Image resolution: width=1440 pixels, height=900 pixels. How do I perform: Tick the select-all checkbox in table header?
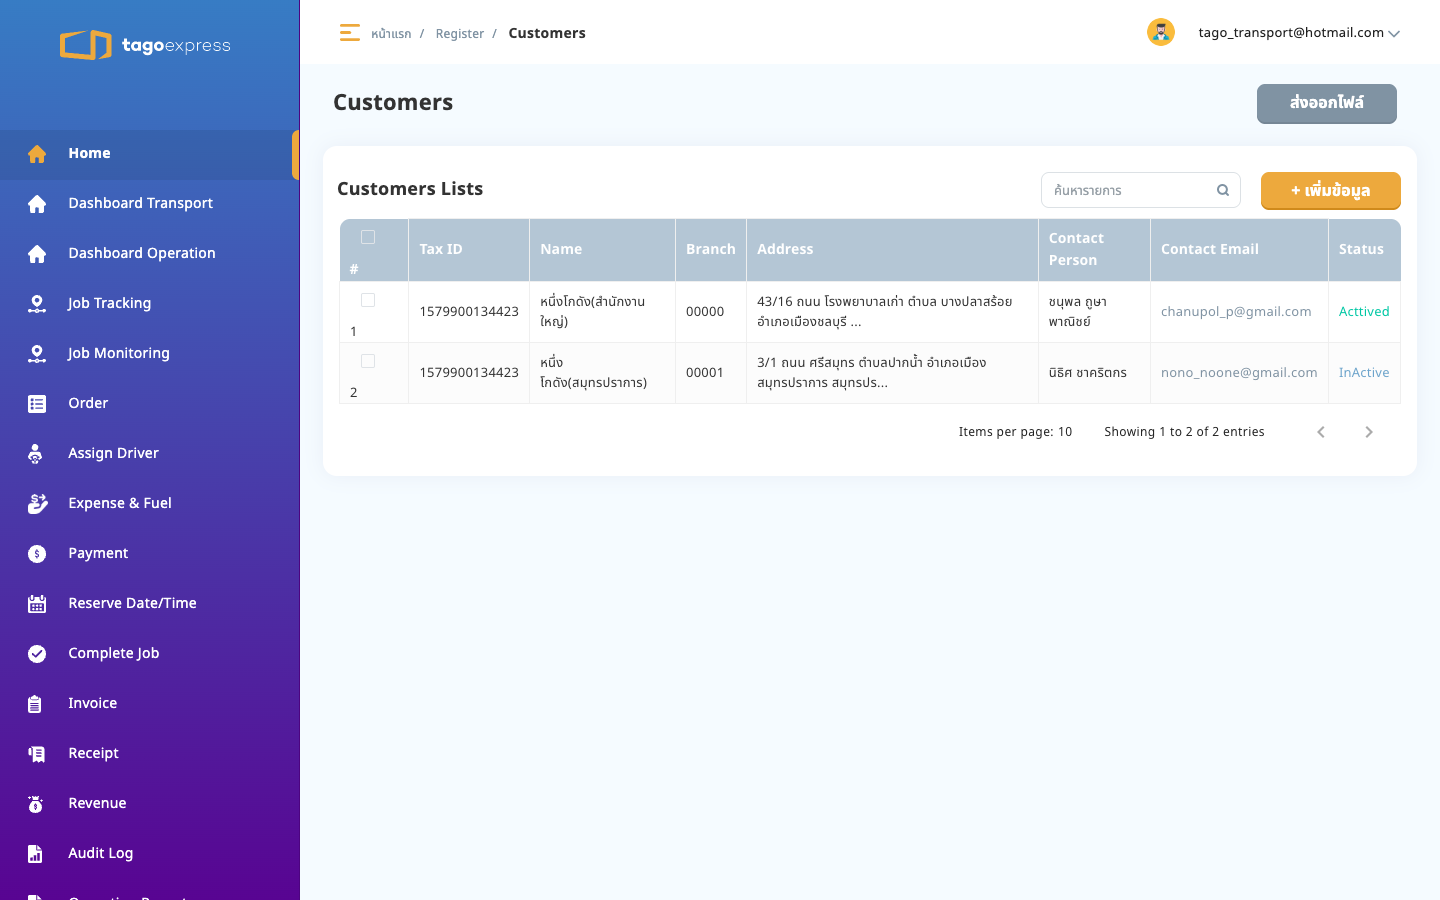[x=368, y=237]
